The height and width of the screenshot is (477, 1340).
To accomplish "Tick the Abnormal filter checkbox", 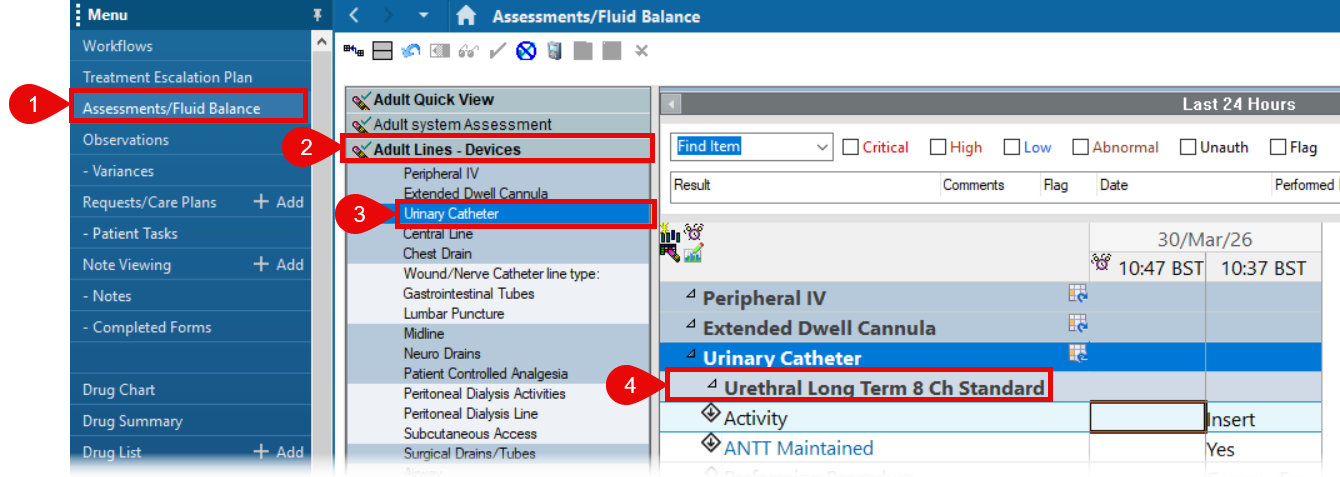I will (x=1080, y=147).
